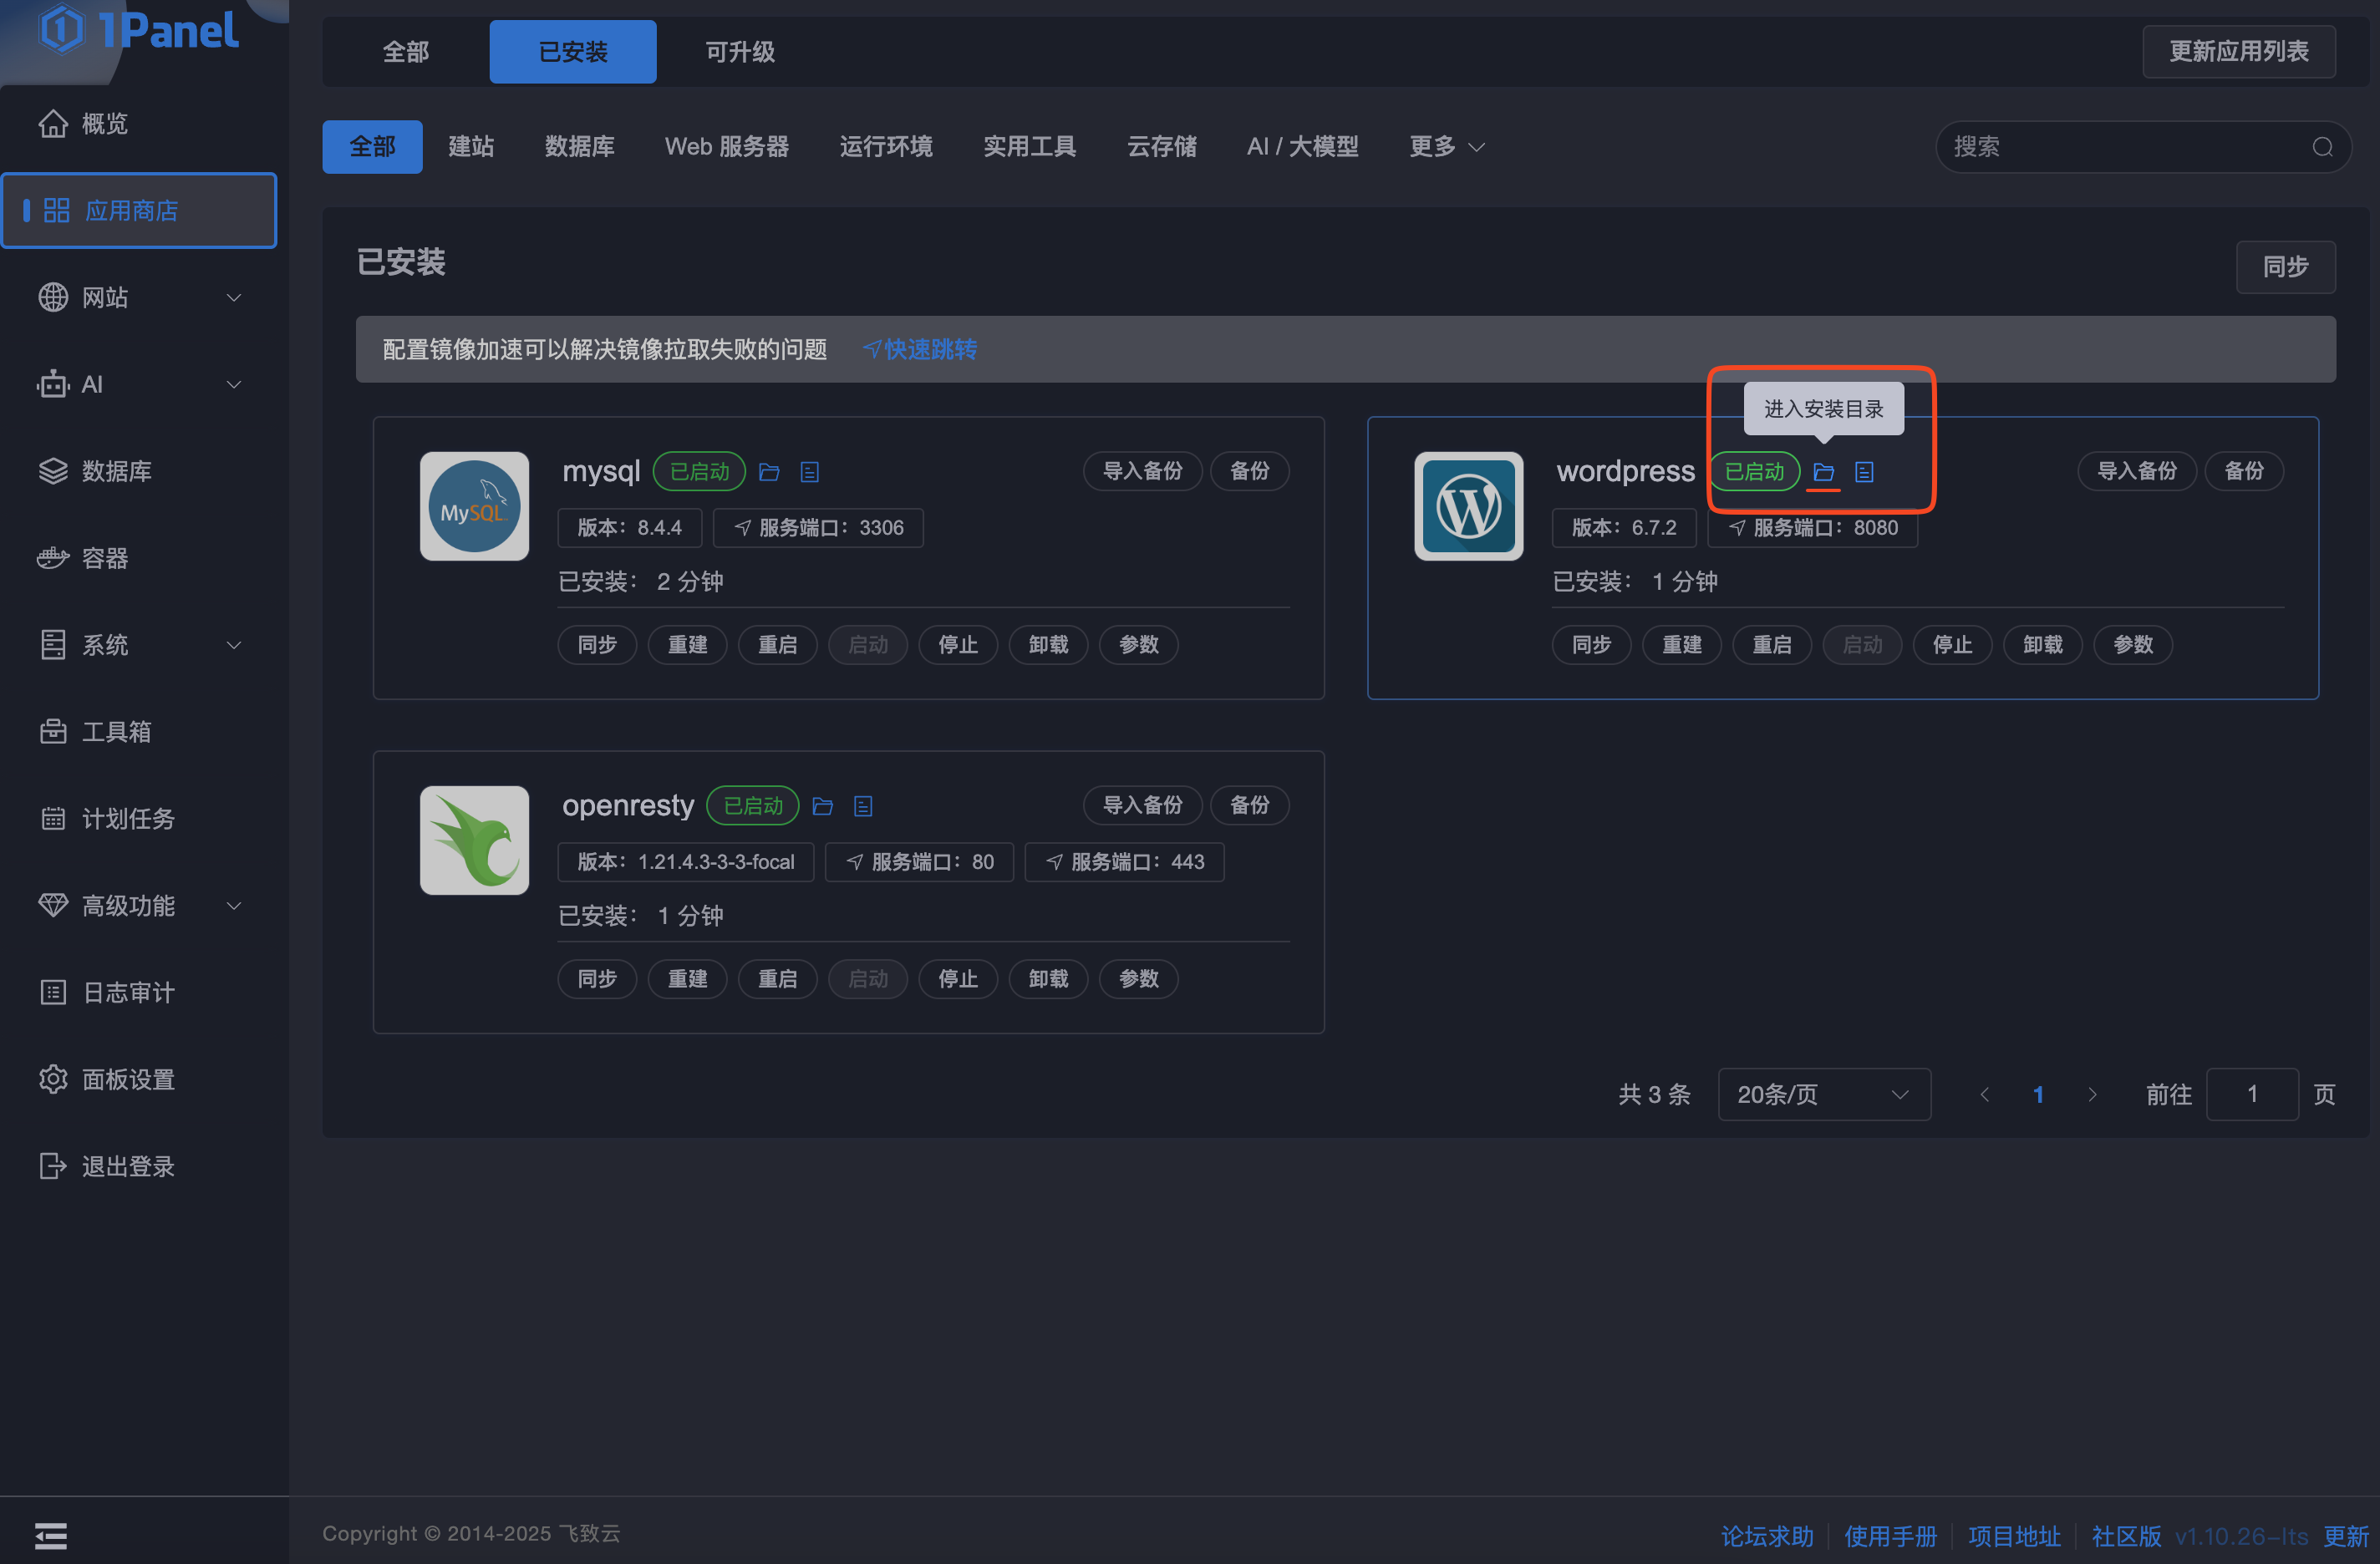
Task: Click the MySQL app logo
Action: tap(474, 506)
